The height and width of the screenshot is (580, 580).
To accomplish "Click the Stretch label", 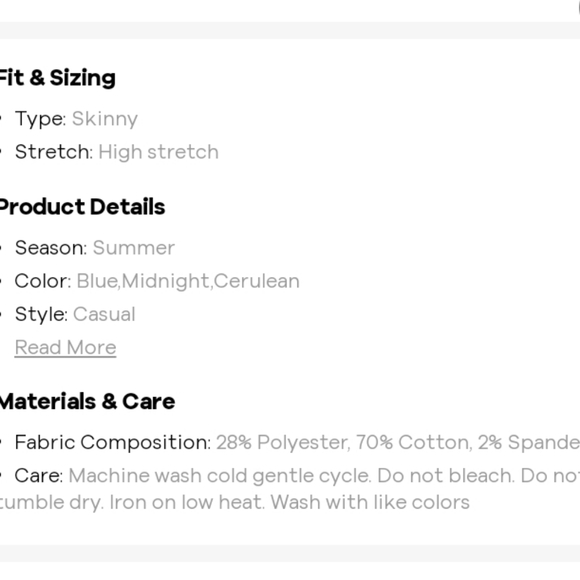I will pyautogui.click(x=54, y=152).
